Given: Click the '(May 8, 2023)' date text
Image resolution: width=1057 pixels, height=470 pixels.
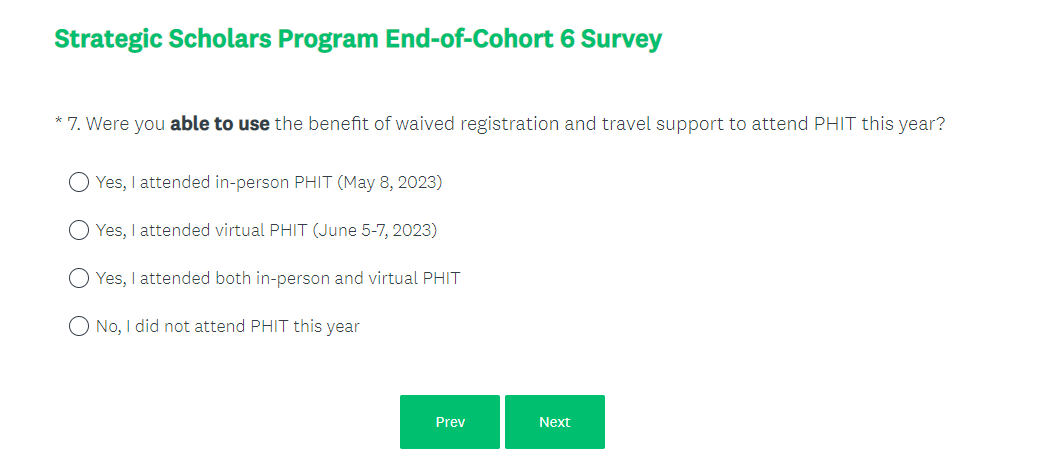Looking at the screenshot, I should (390, 182).
